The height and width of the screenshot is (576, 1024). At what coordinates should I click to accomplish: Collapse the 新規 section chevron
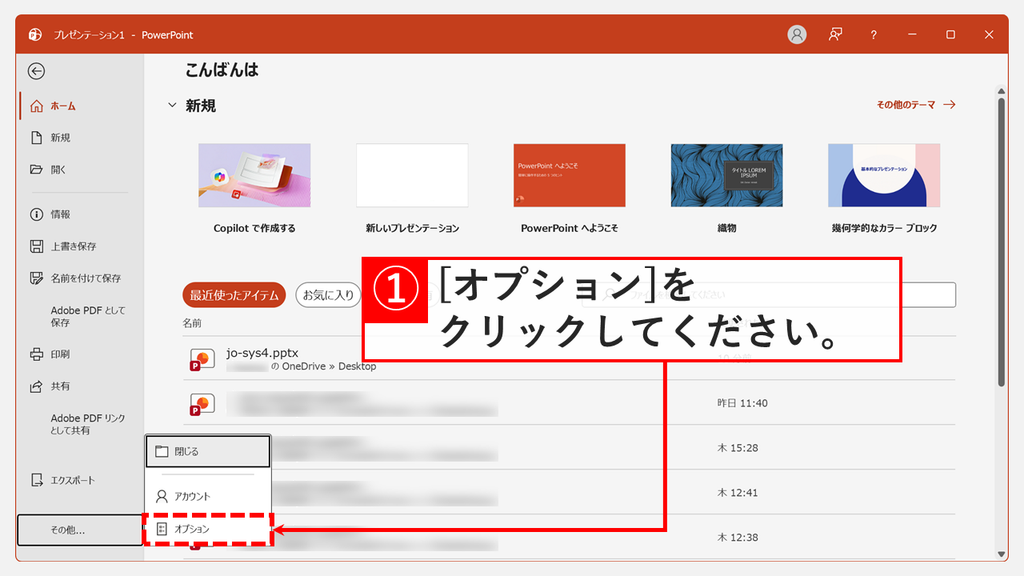click(172, 104)
